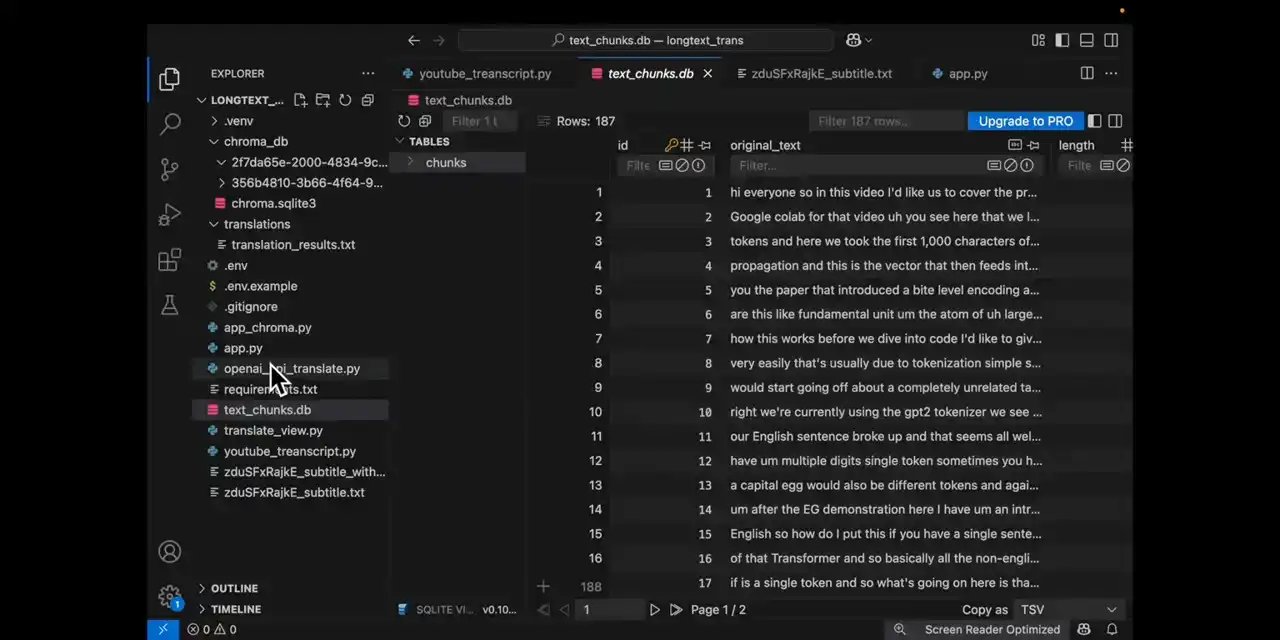1280x640 pixels.
Task: Open the Testing flask icon
Action: pyautogui.click(x=170, y=305)
